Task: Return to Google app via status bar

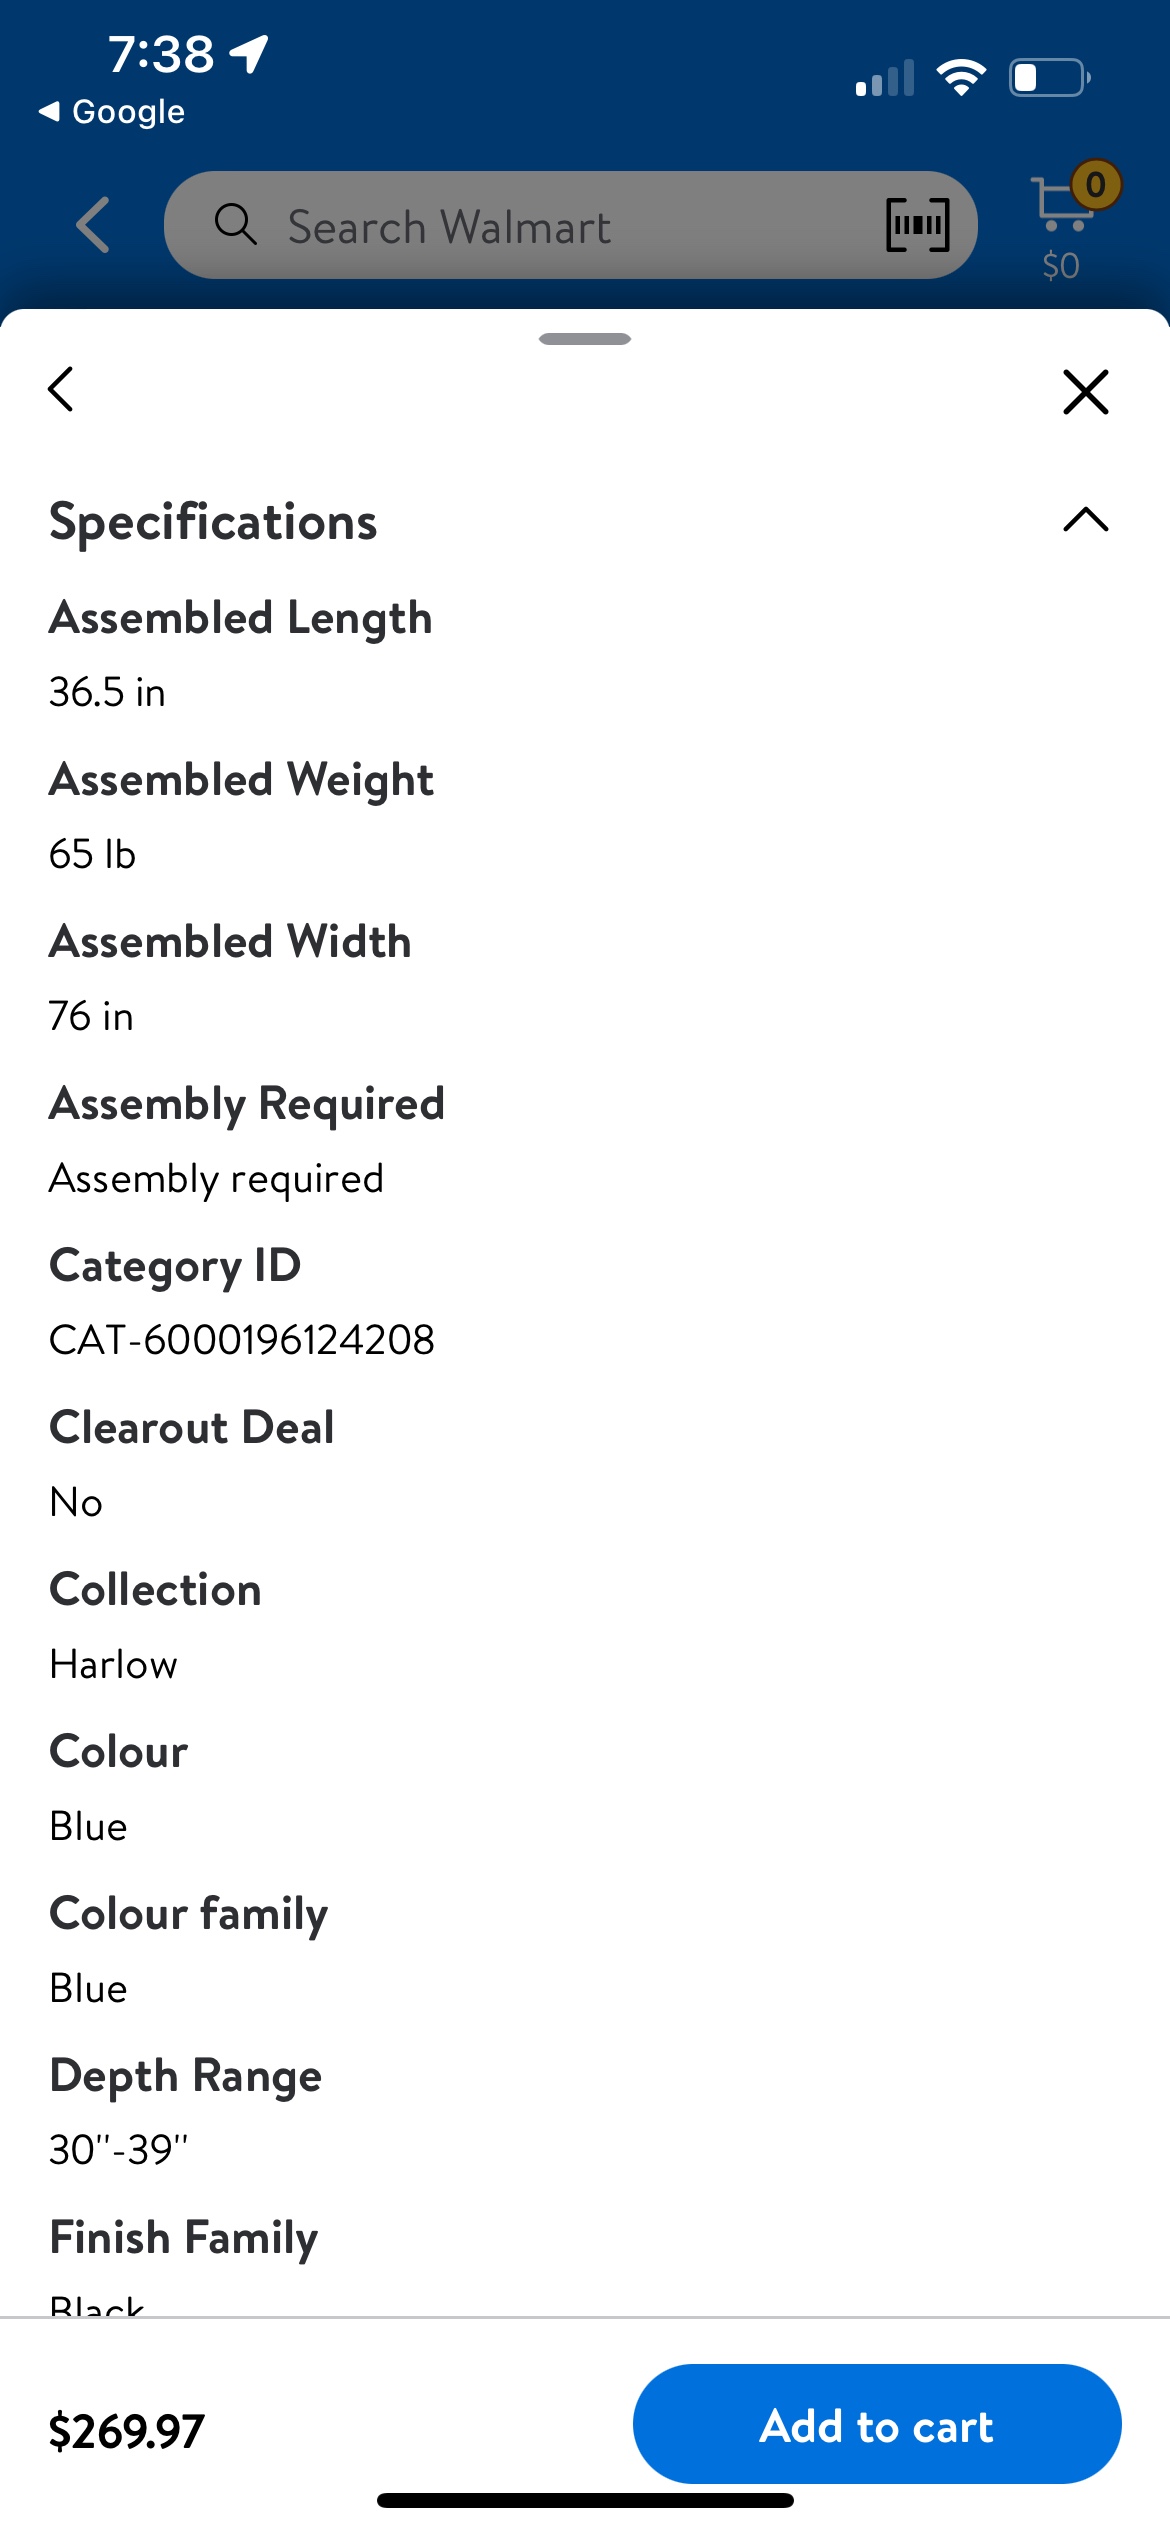Action: (112, 112)
